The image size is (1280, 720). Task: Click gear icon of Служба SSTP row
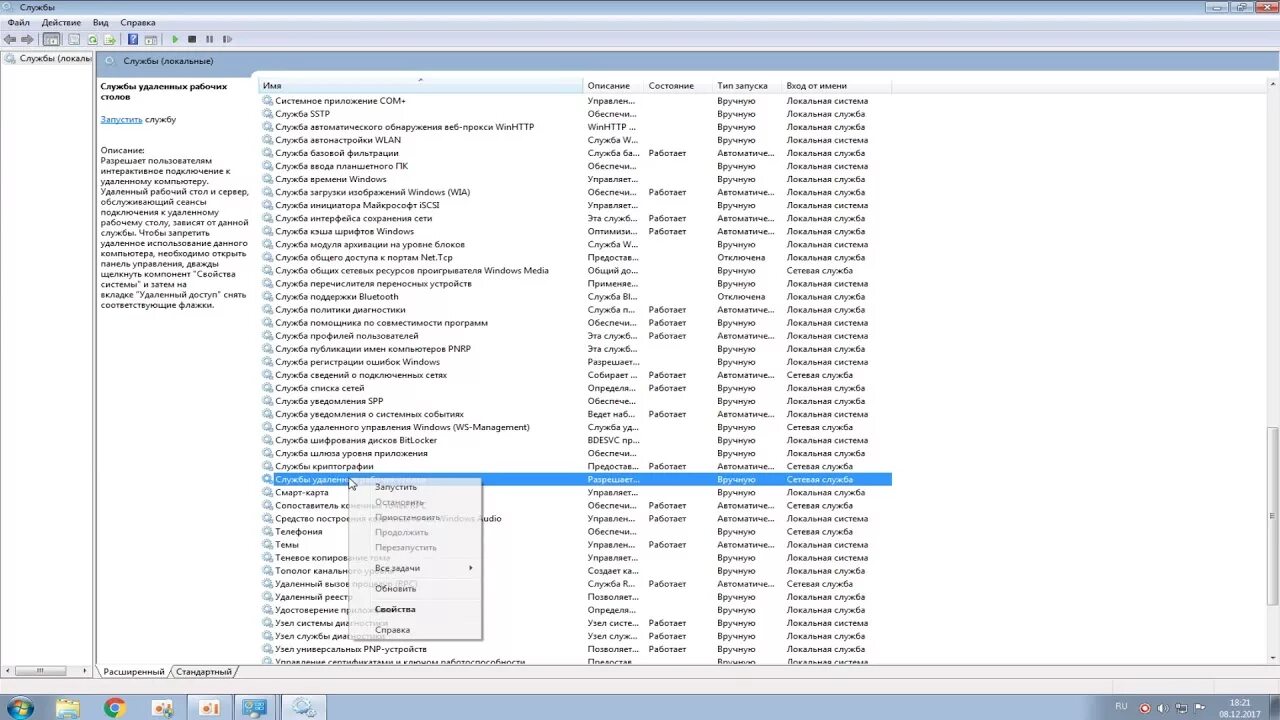pos(267,114)
